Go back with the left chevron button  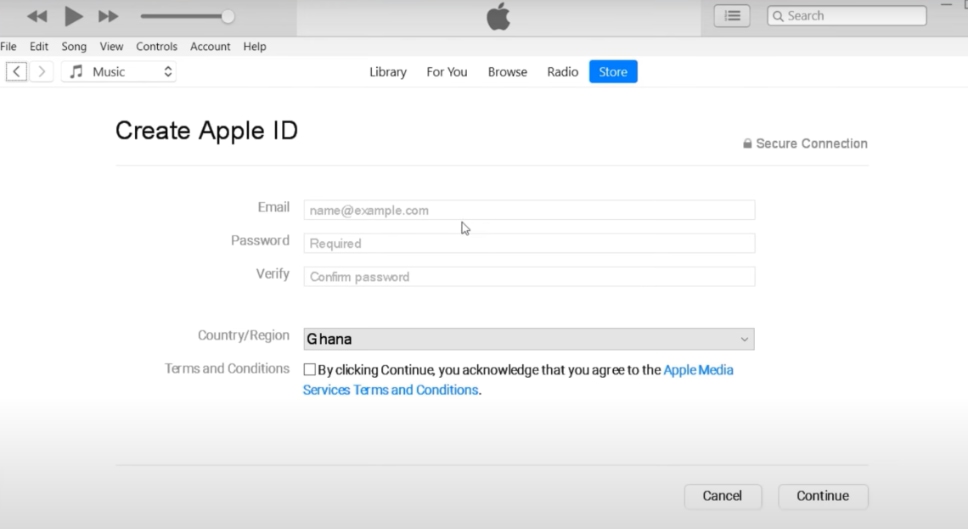[17, 72]
